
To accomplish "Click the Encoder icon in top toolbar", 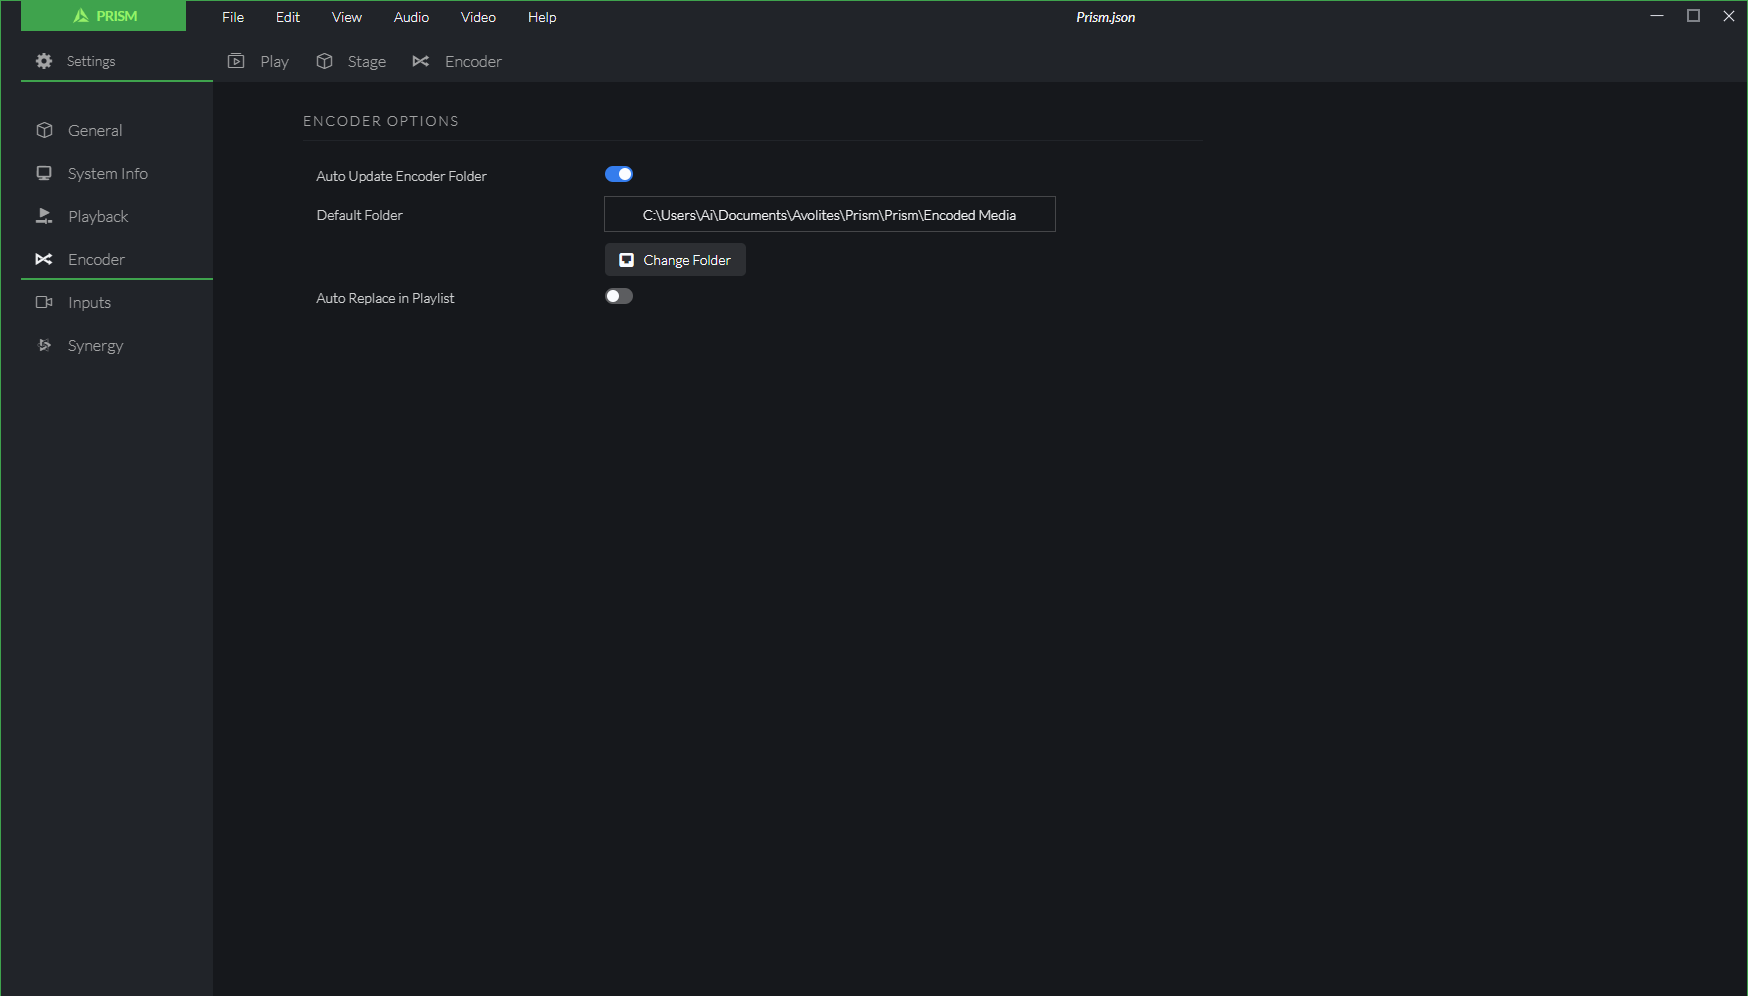I will [421, 61].
